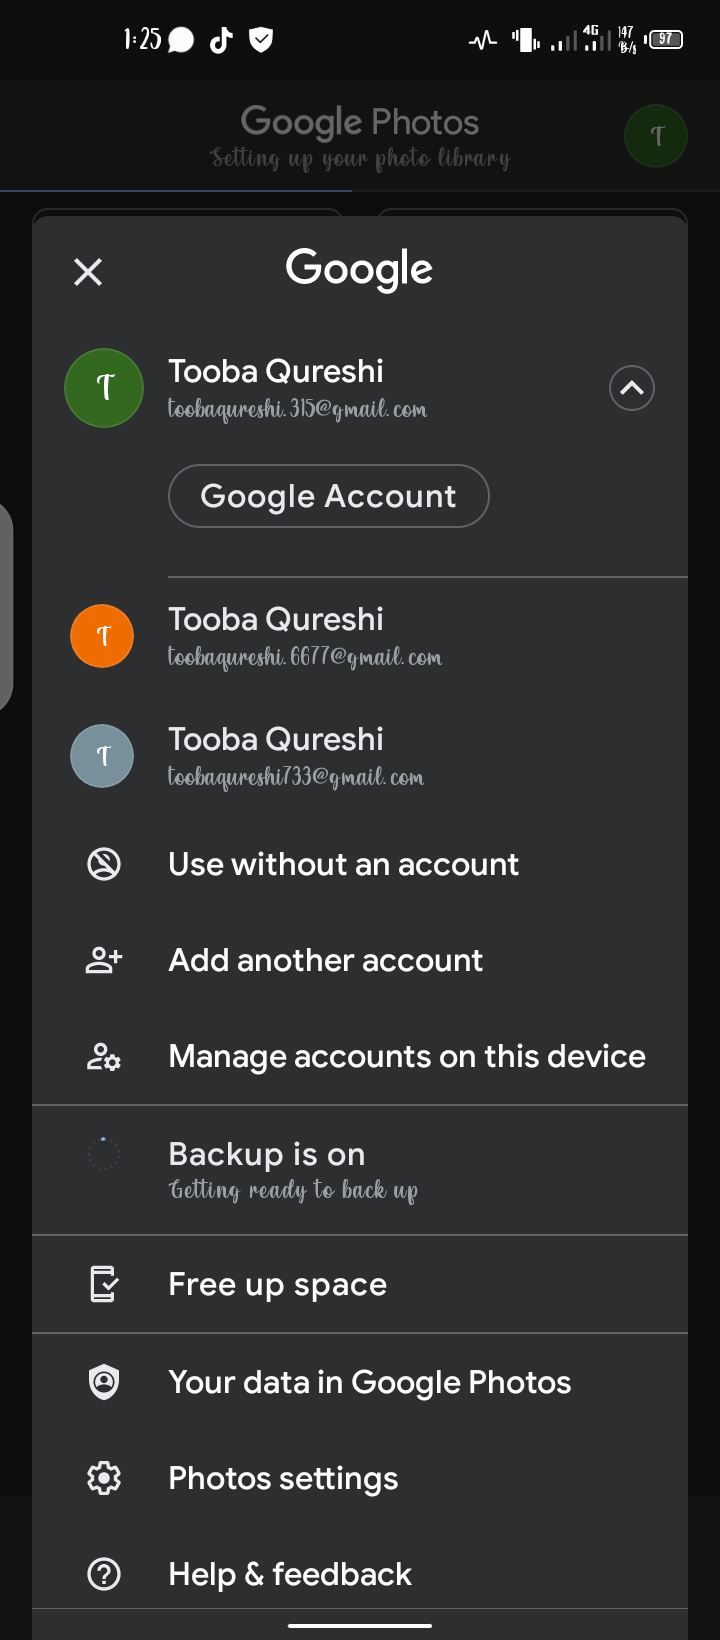Tap the Manage accounts gear-person icon

click(104, 1056)
